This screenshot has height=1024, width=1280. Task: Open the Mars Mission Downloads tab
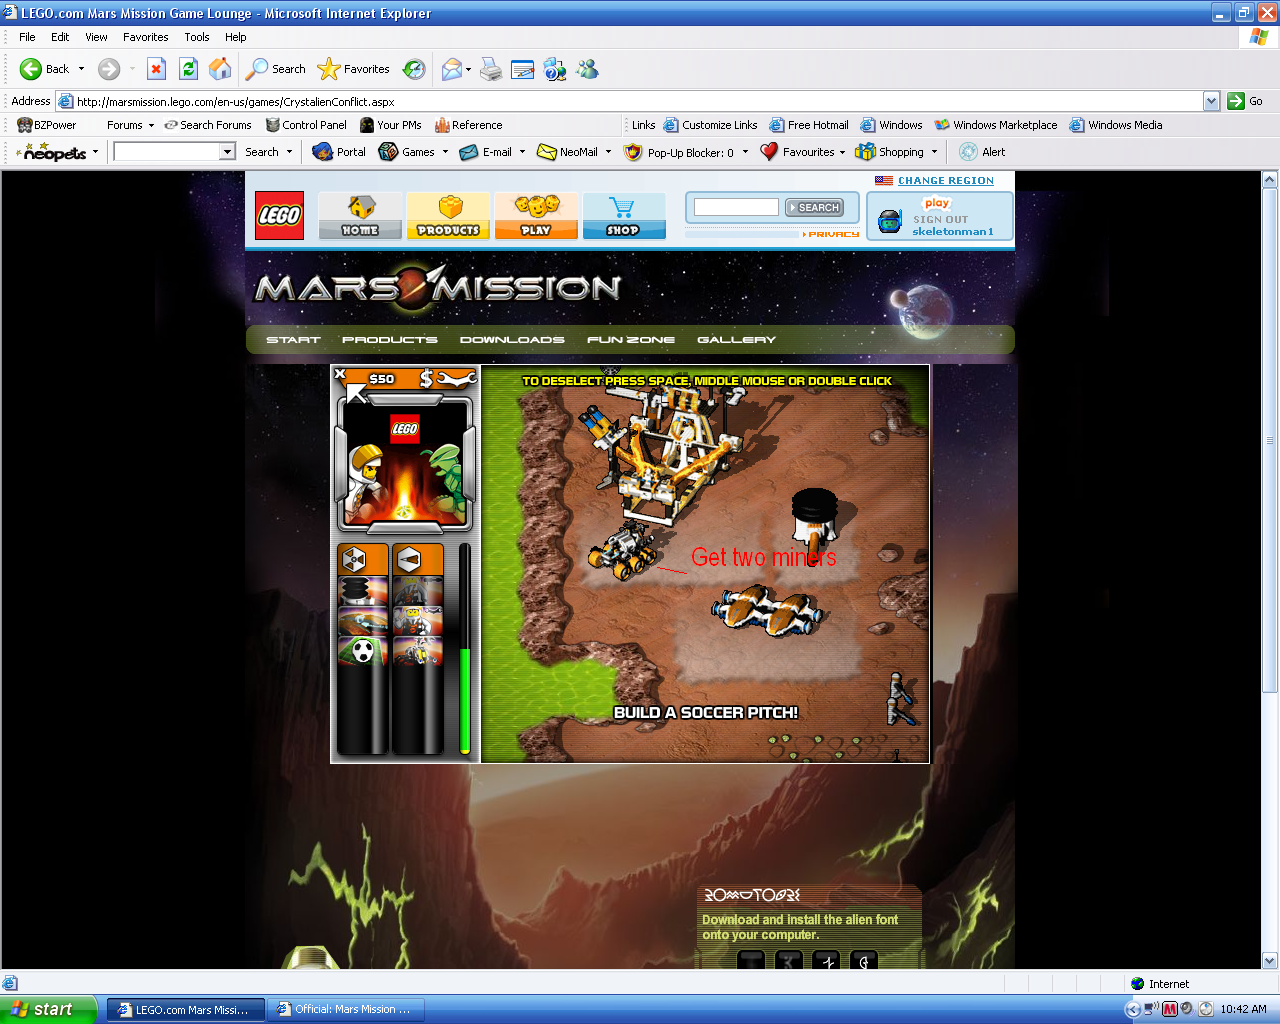point(512,340)
